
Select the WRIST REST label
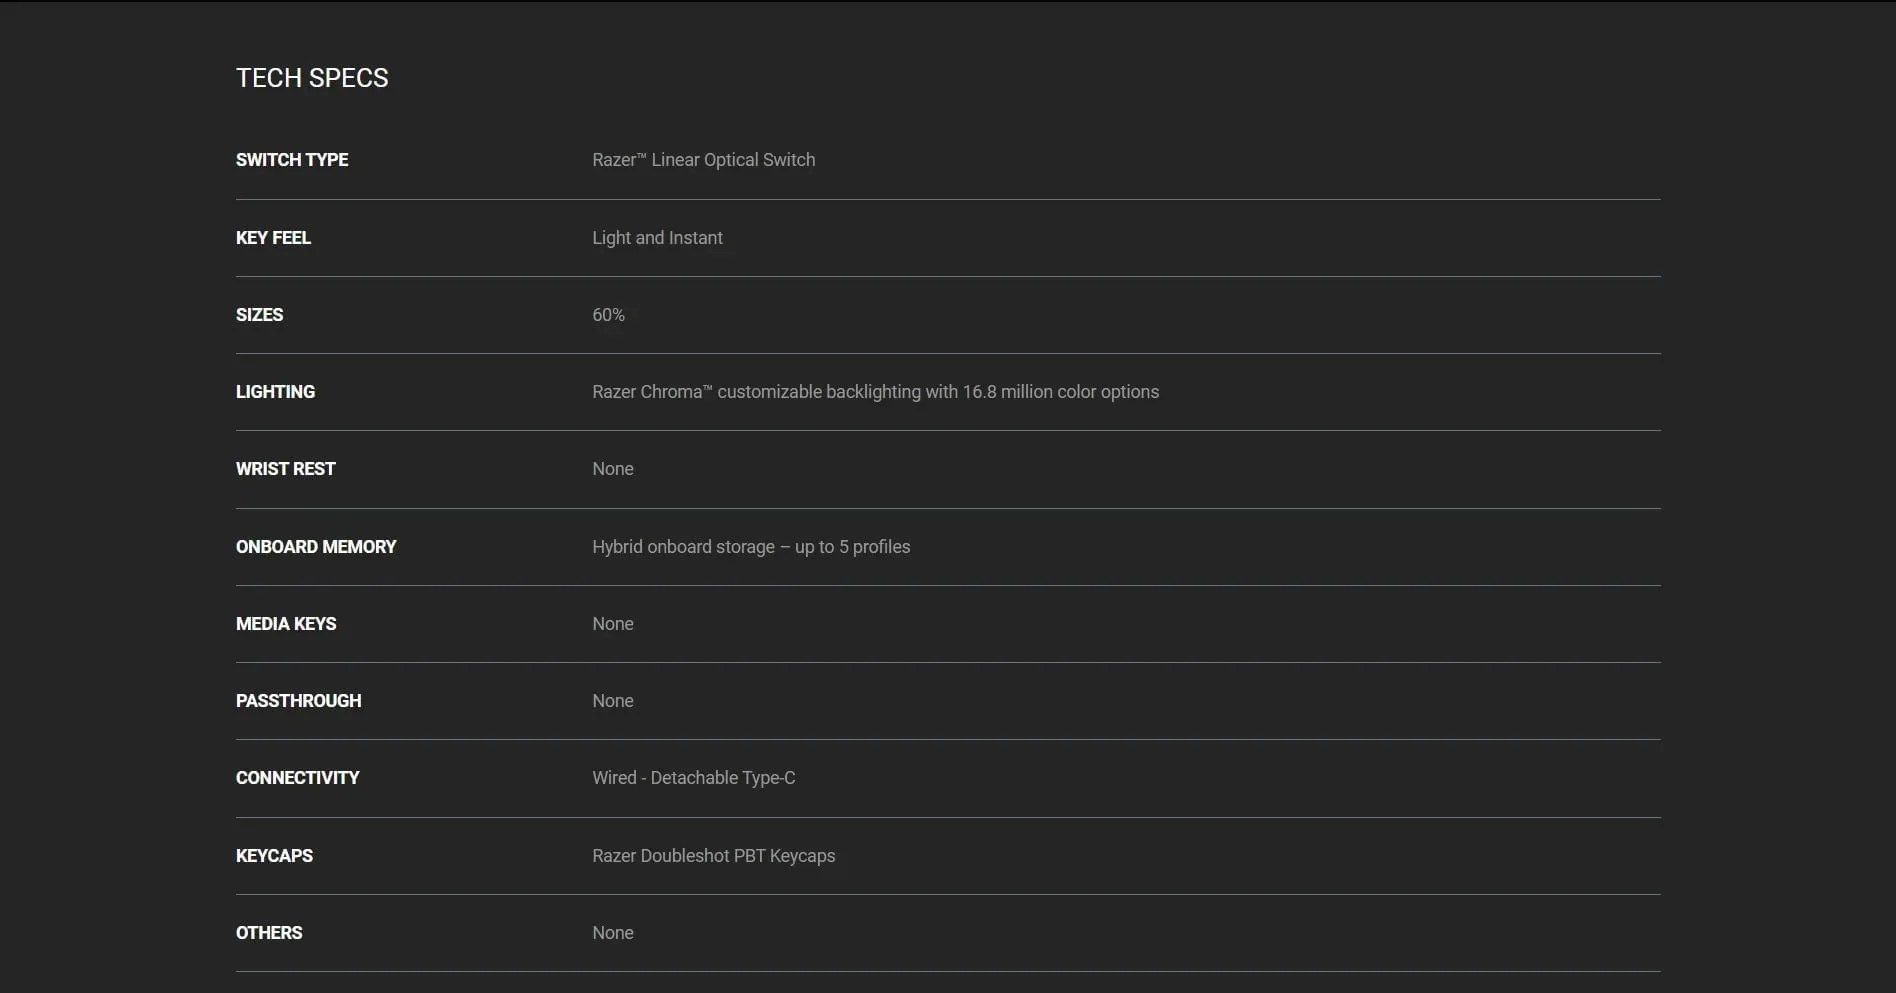point(285,469)
